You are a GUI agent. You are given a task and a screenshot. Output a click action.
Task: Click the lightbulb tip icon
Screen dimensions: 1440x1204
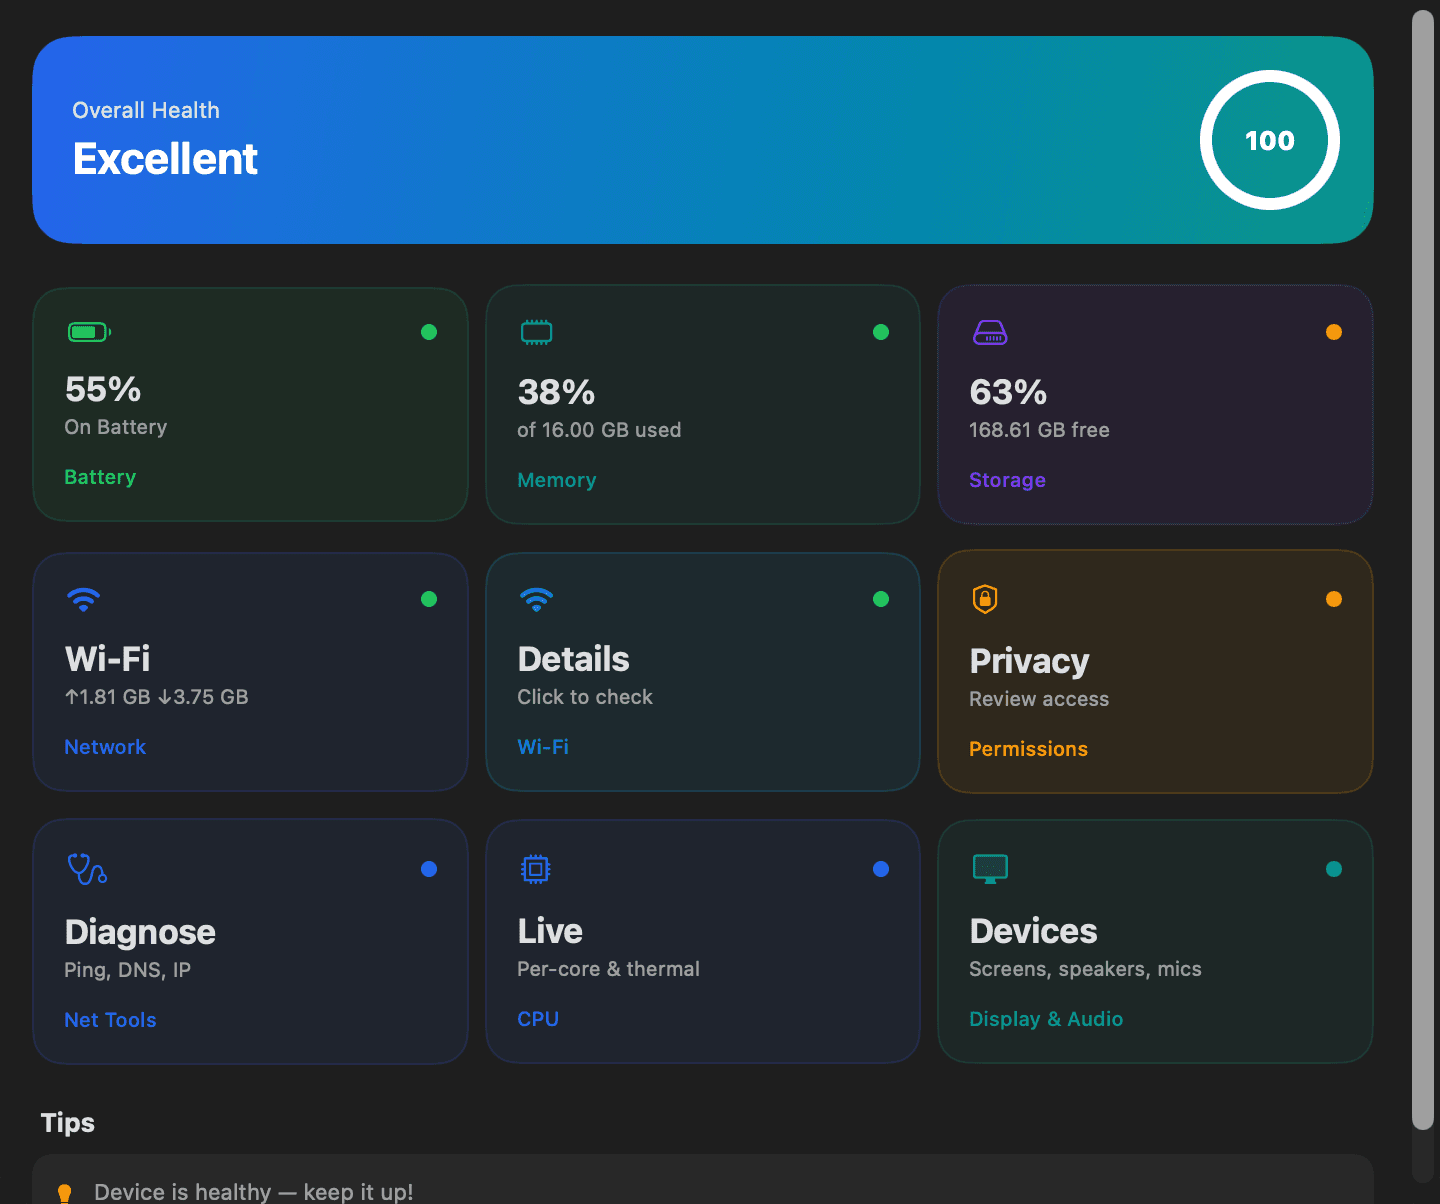64,1192
